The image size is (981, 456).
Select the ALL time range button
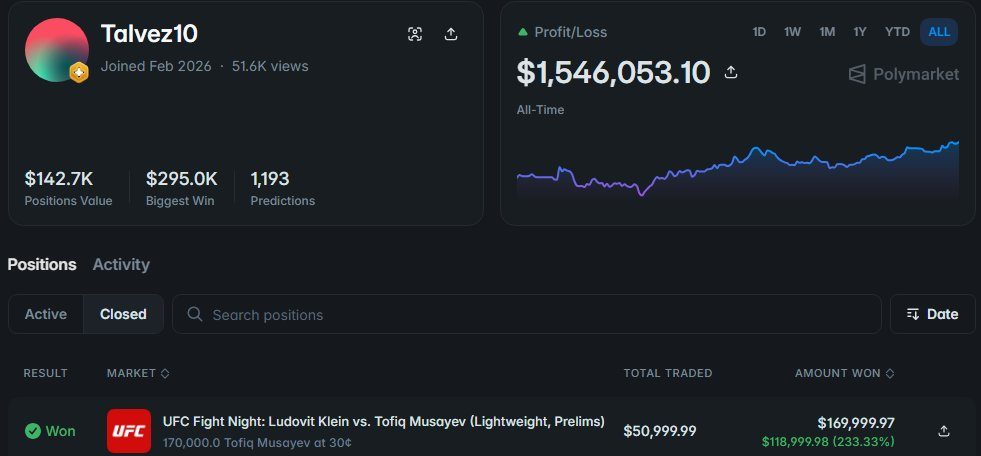coord(938,32)
